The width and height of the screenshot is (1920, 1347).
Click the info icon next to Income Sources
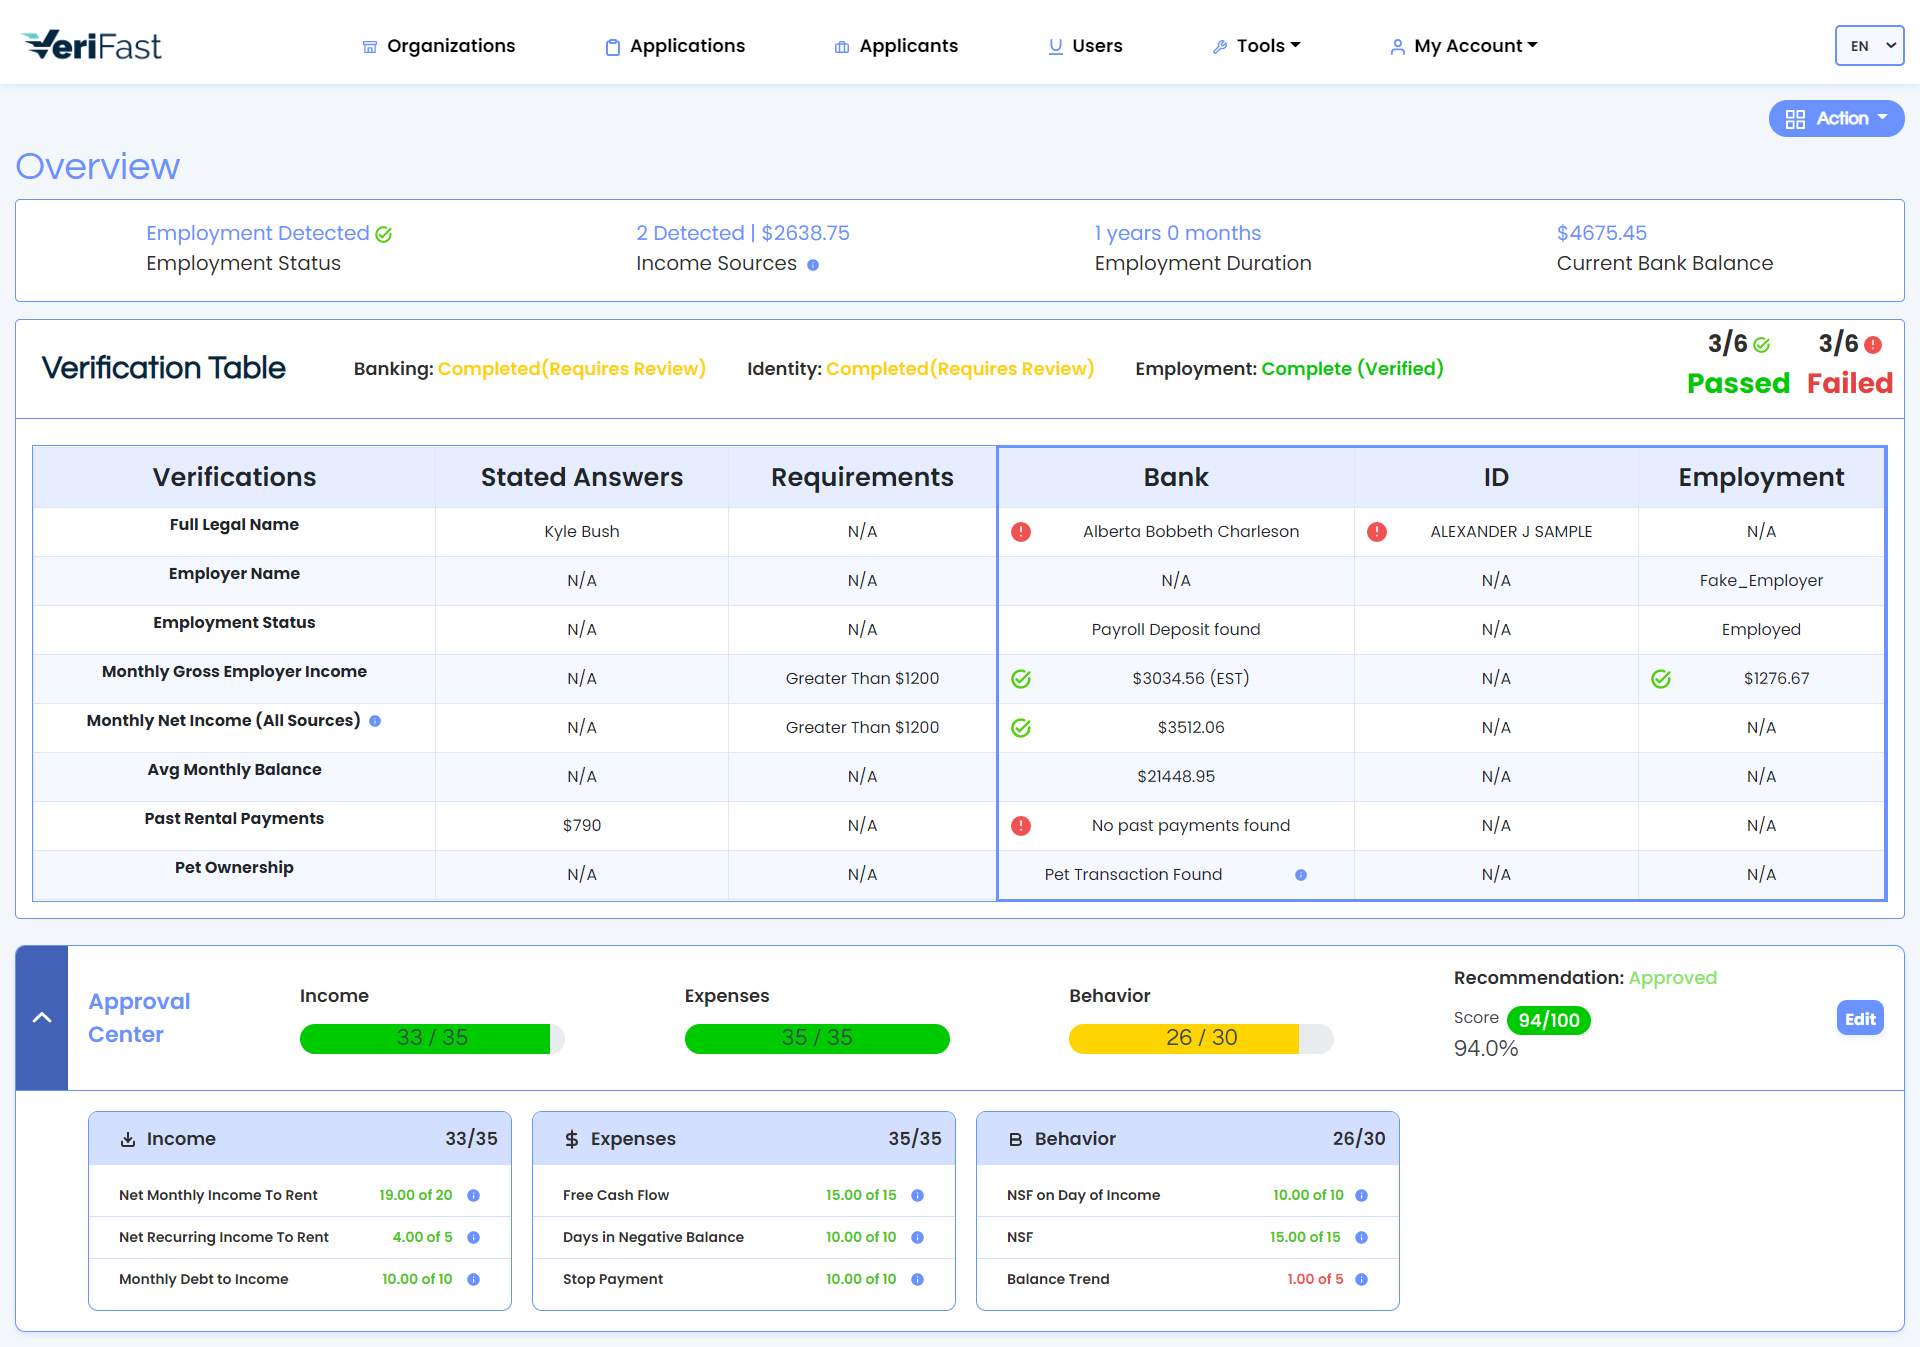pos(813,265)
